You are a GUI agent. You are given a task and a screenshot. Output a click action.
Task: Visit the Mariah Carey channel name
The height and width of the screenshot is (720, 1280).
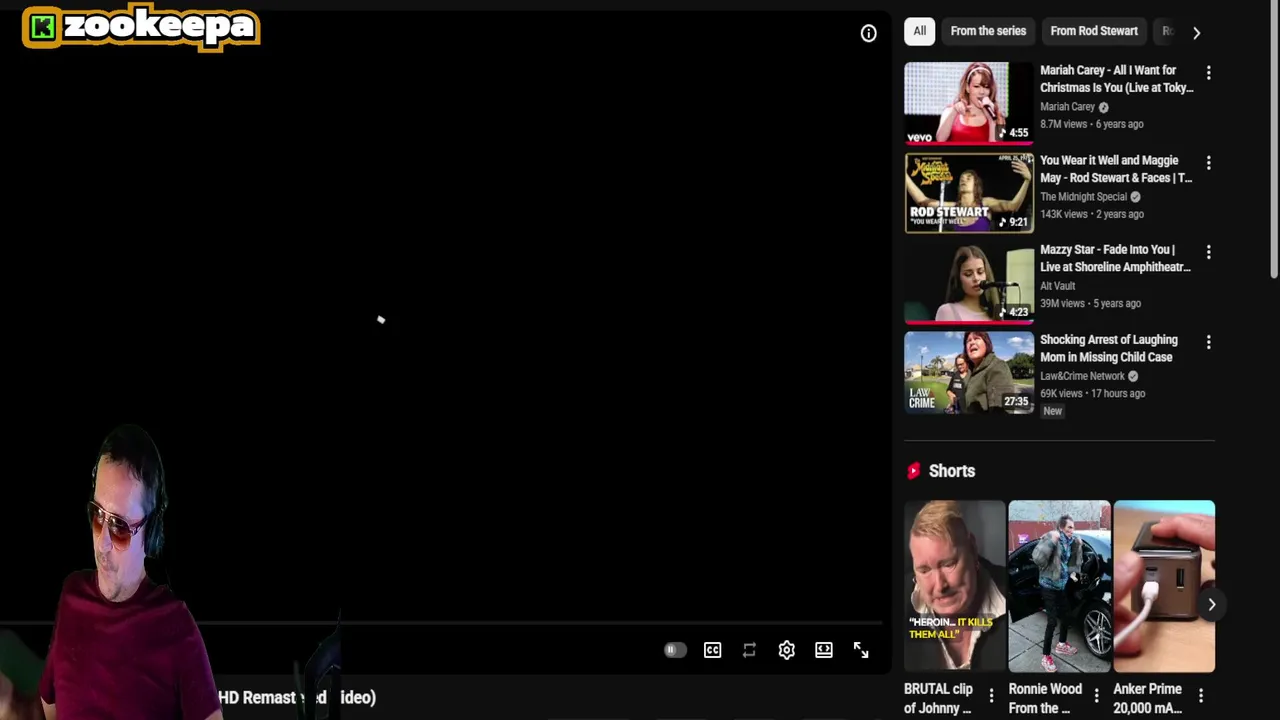(x=1067, y=107)
